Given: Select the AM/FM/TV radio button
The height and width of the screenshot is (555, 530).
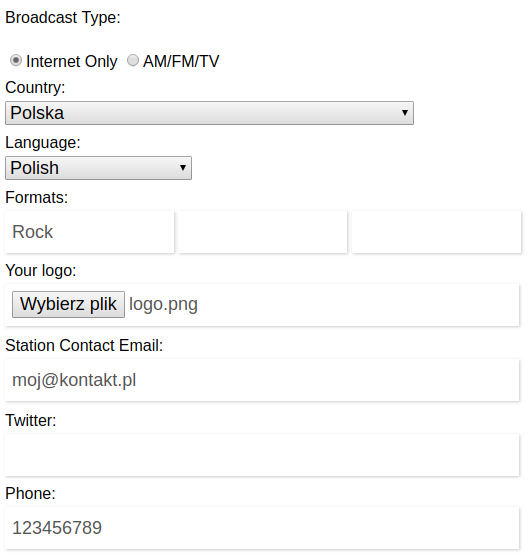Looking at the screenshot, I should 133,61.
